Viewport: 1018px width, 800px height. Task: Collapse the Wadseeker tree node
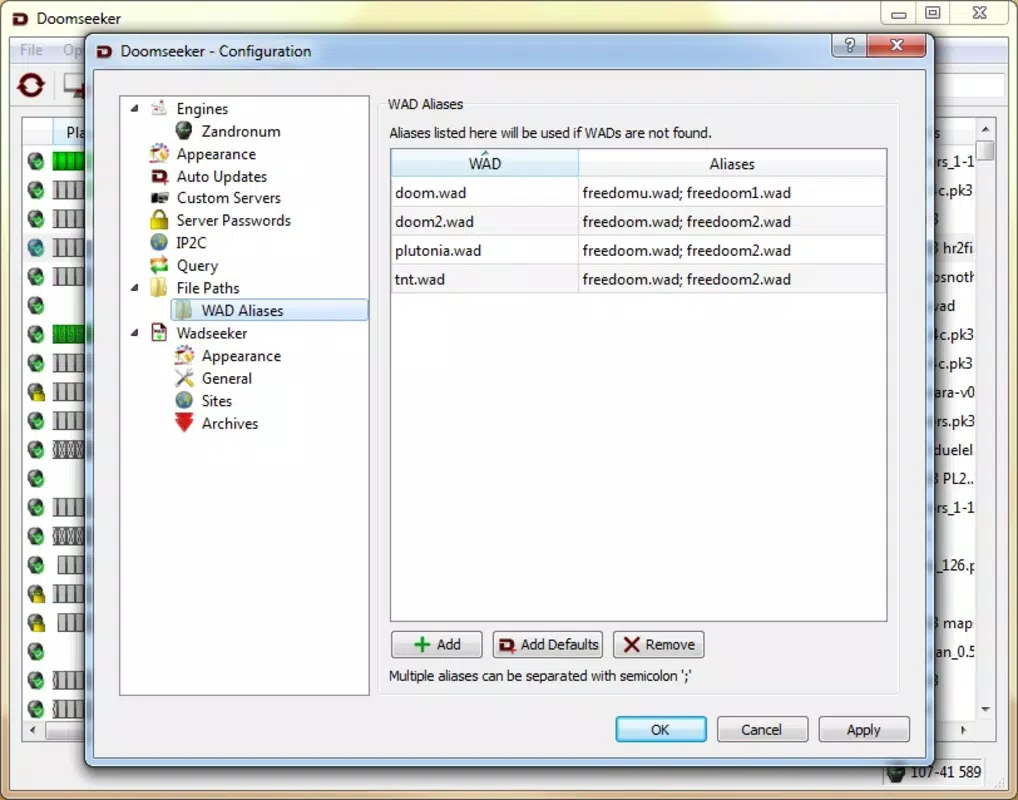(x=134, y=333)
